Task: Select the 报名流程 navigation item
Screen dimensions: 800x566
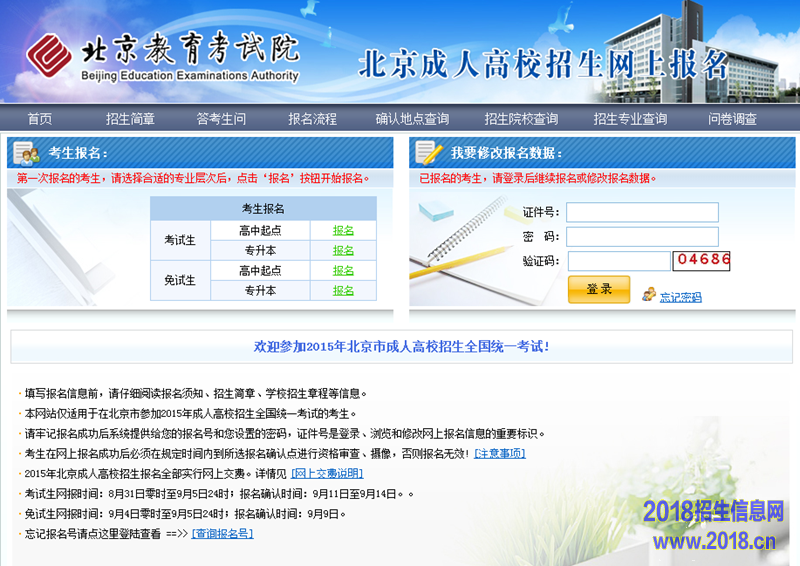Action: coord(312,119)
